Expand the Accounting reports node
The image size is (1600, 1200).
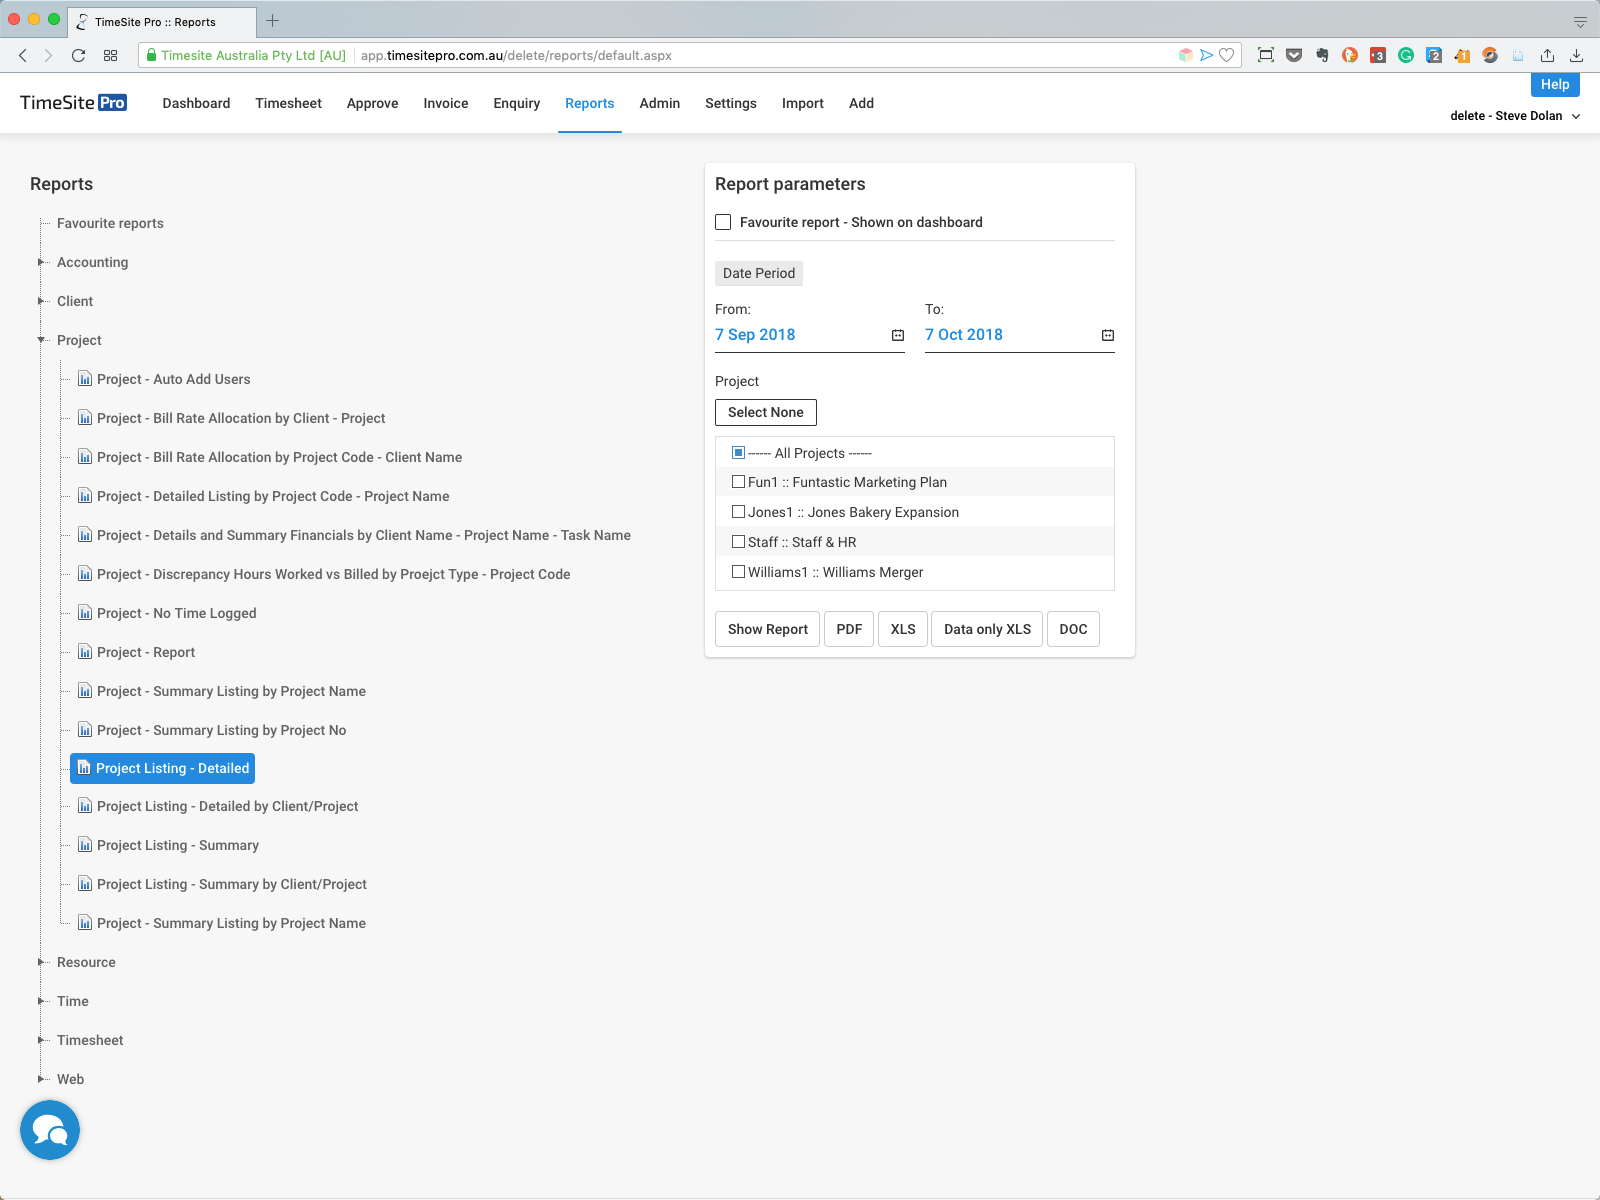point(41,262)
